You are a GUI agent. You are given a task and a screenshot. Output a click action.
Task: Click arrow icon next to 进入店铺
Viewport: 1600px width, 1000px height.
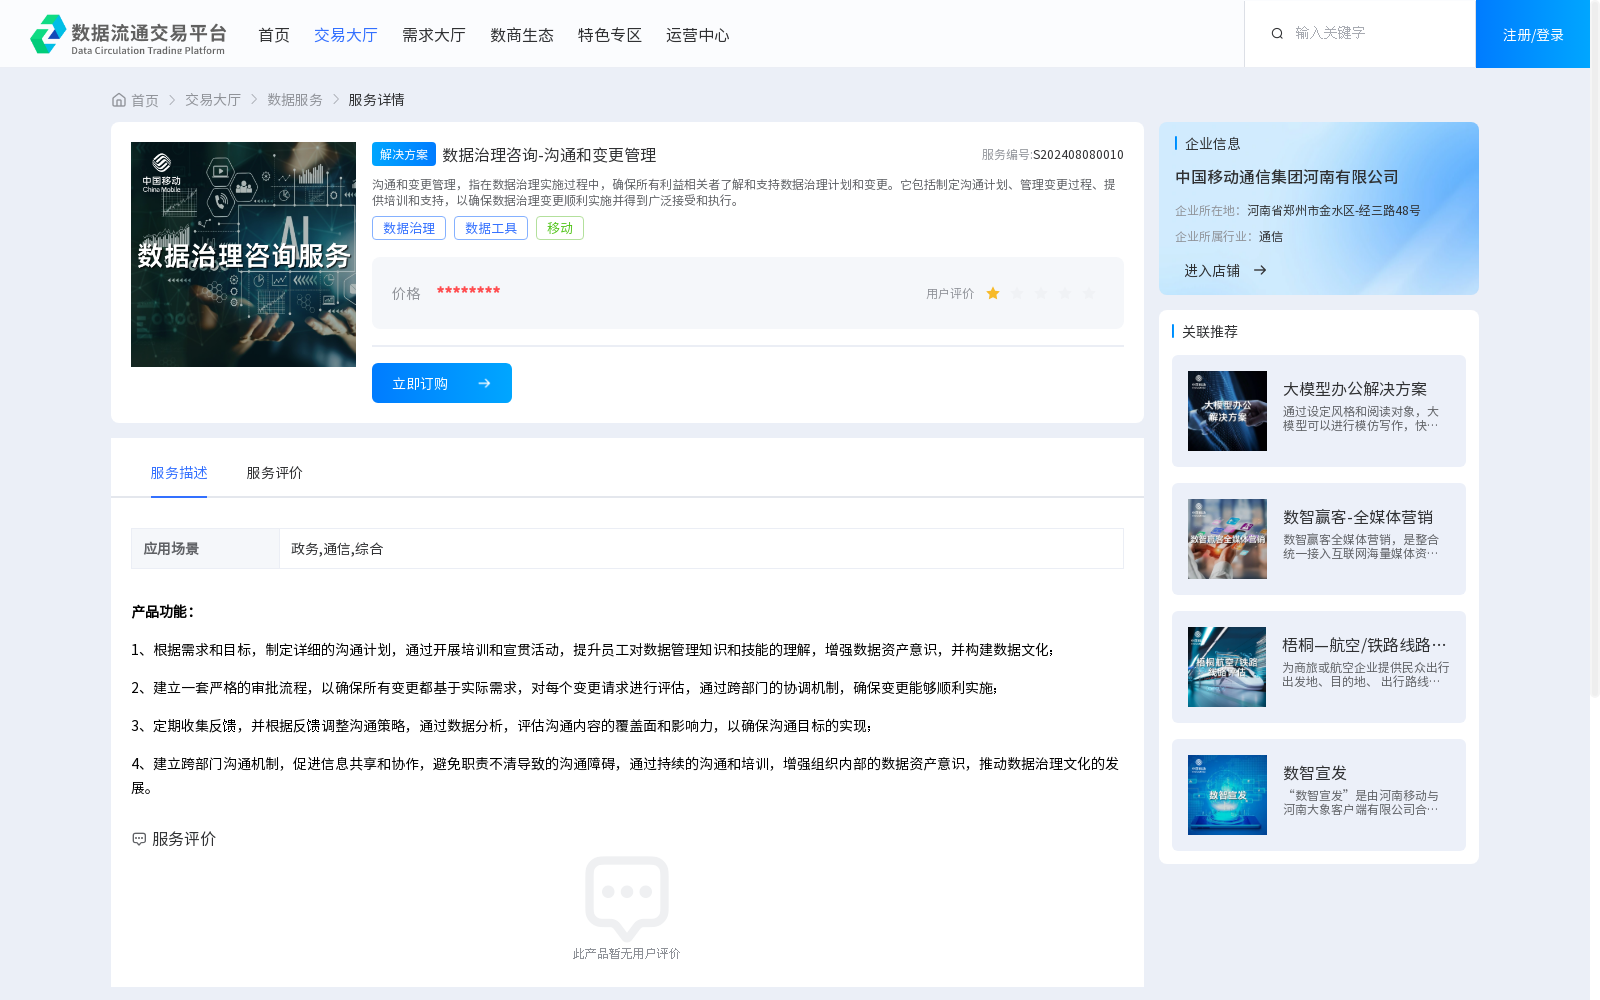click(1260, 270)
